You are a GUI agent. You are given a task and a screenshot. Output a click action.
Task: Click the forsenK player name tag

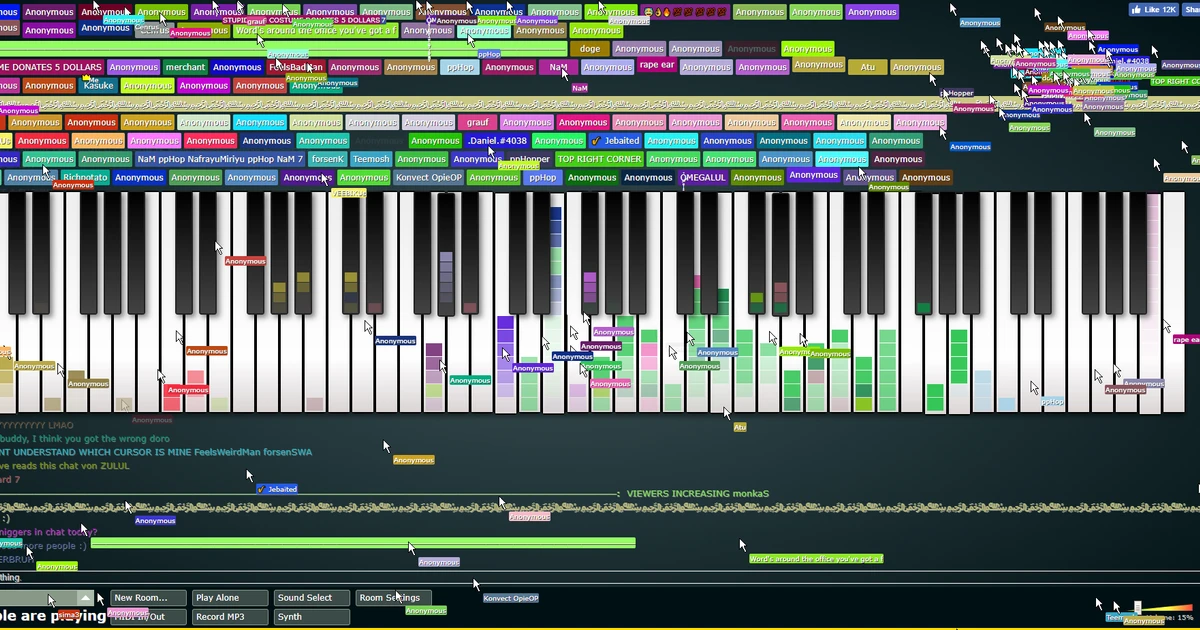click(327, 158)
